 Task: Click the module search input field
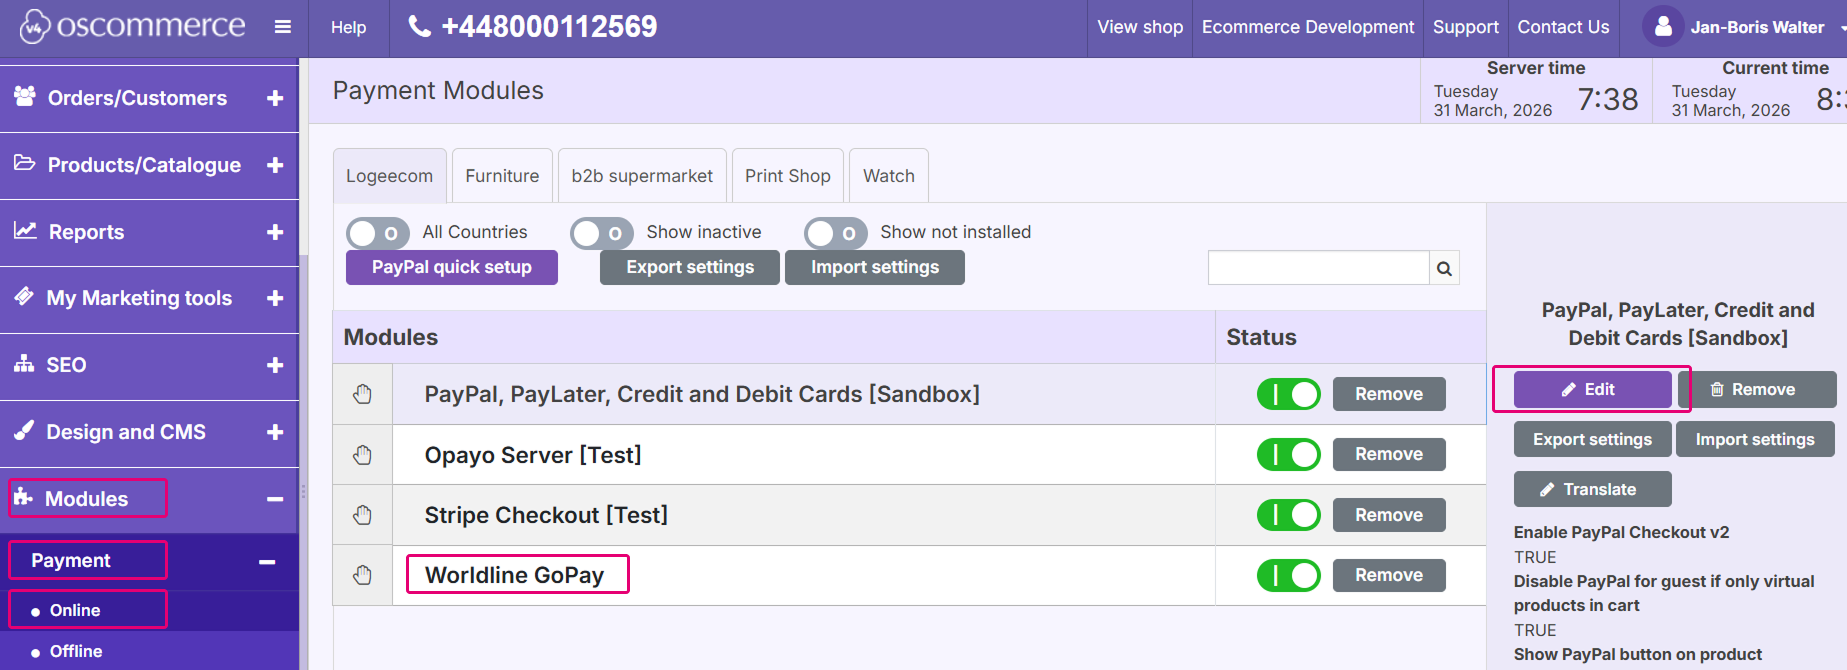pos(1318,267)
